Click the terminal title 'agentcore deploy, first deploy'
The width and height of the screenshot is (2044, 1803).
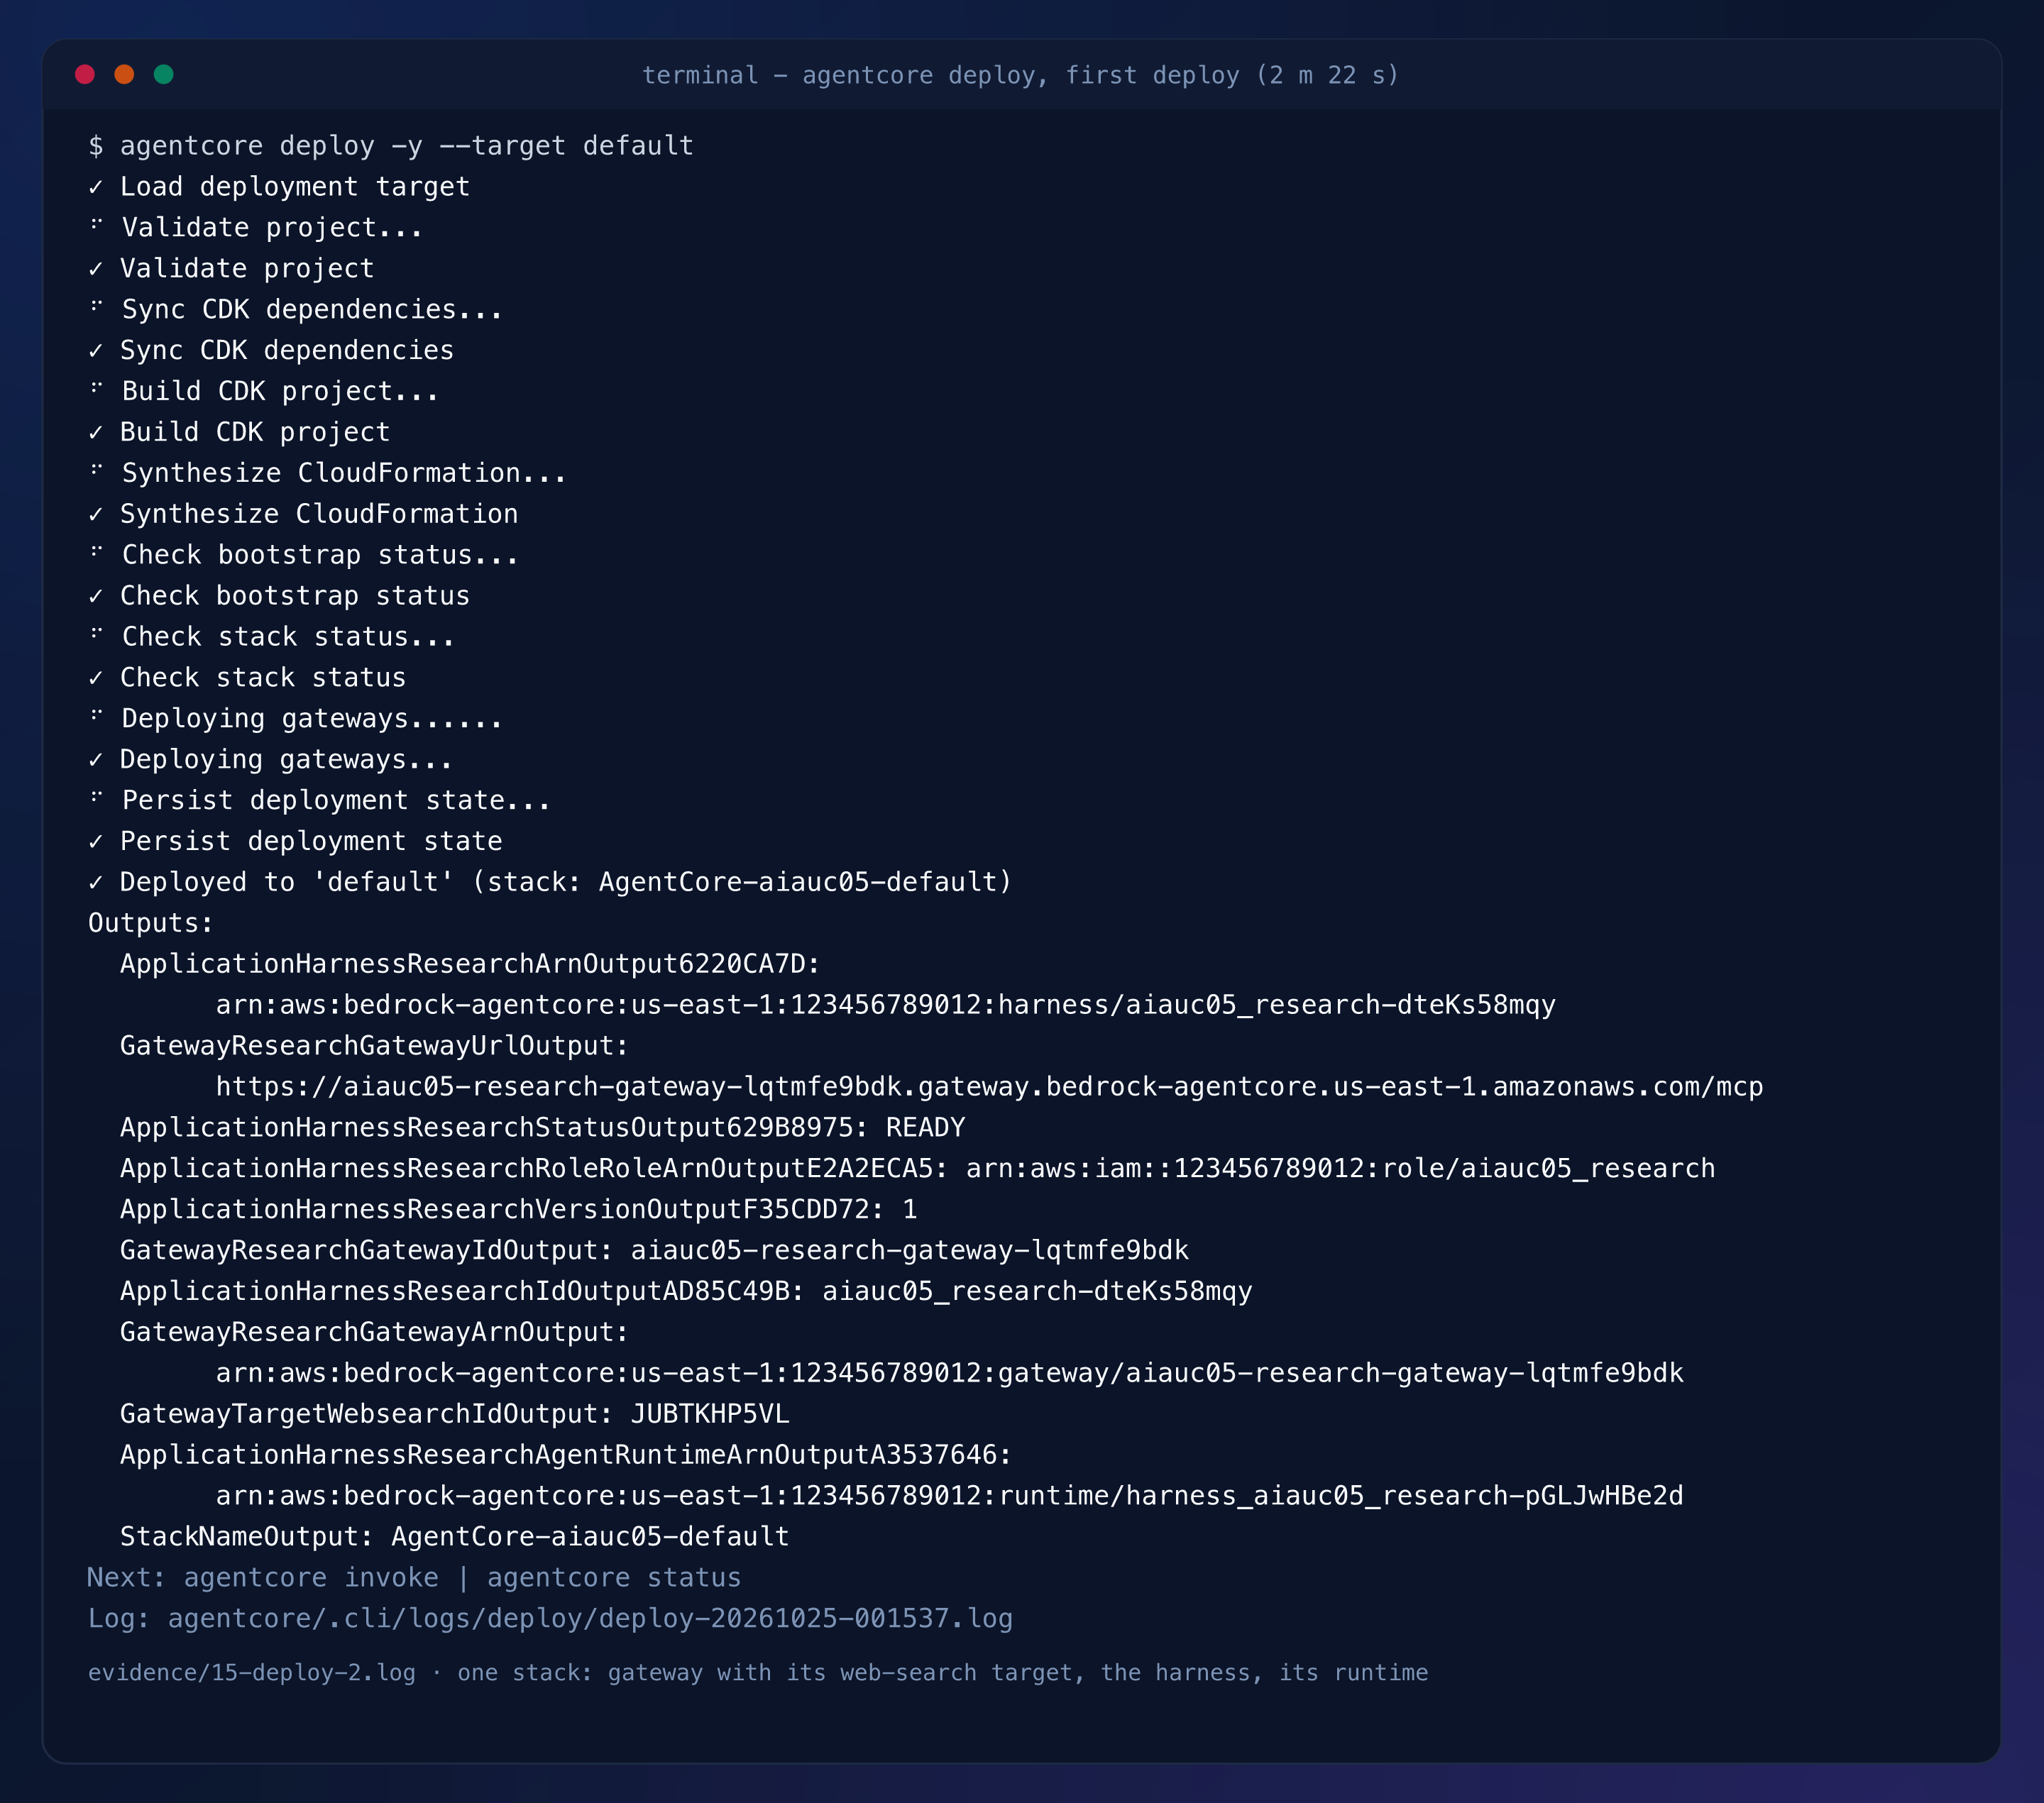(1020, 75)
